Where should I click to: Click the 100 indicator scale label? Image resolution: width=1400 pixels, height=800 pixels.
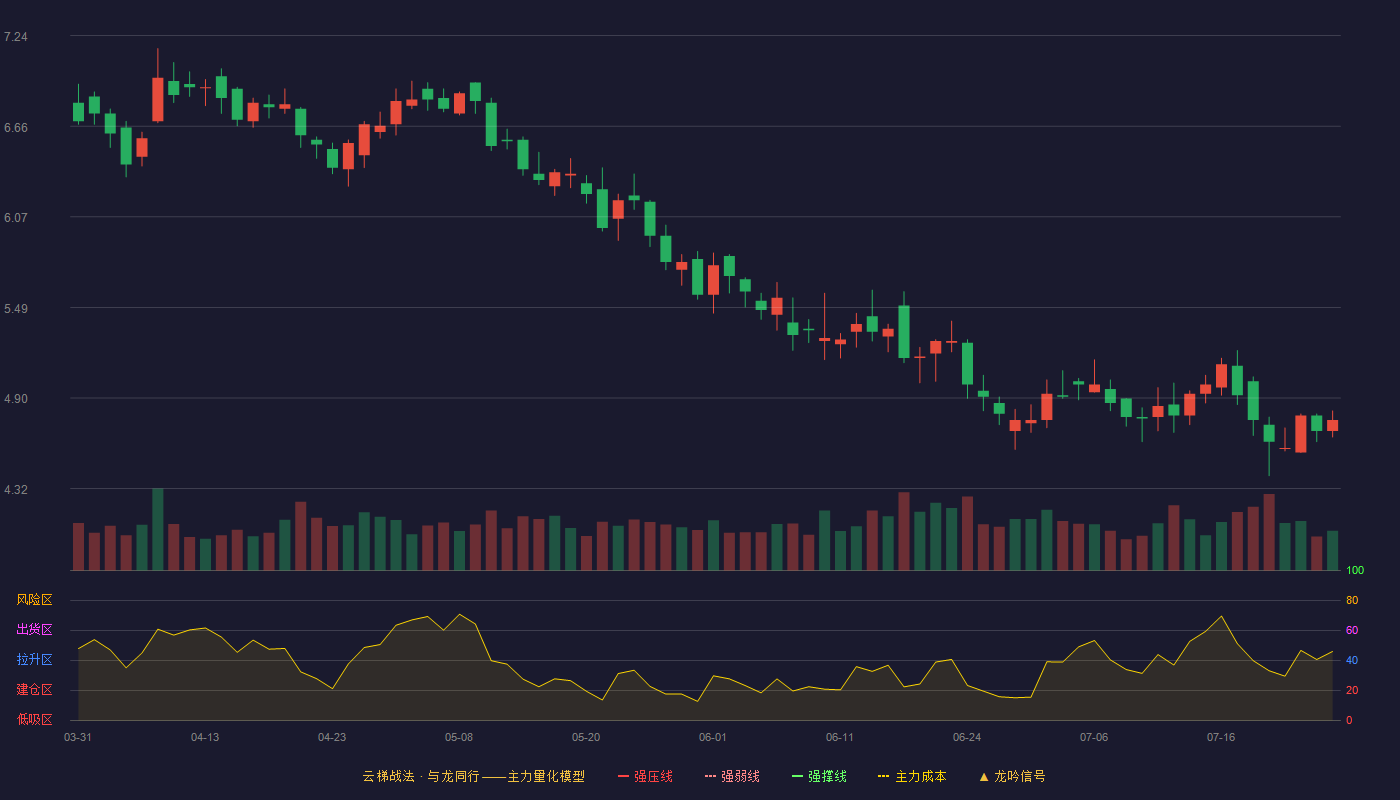click(1355, 571)
